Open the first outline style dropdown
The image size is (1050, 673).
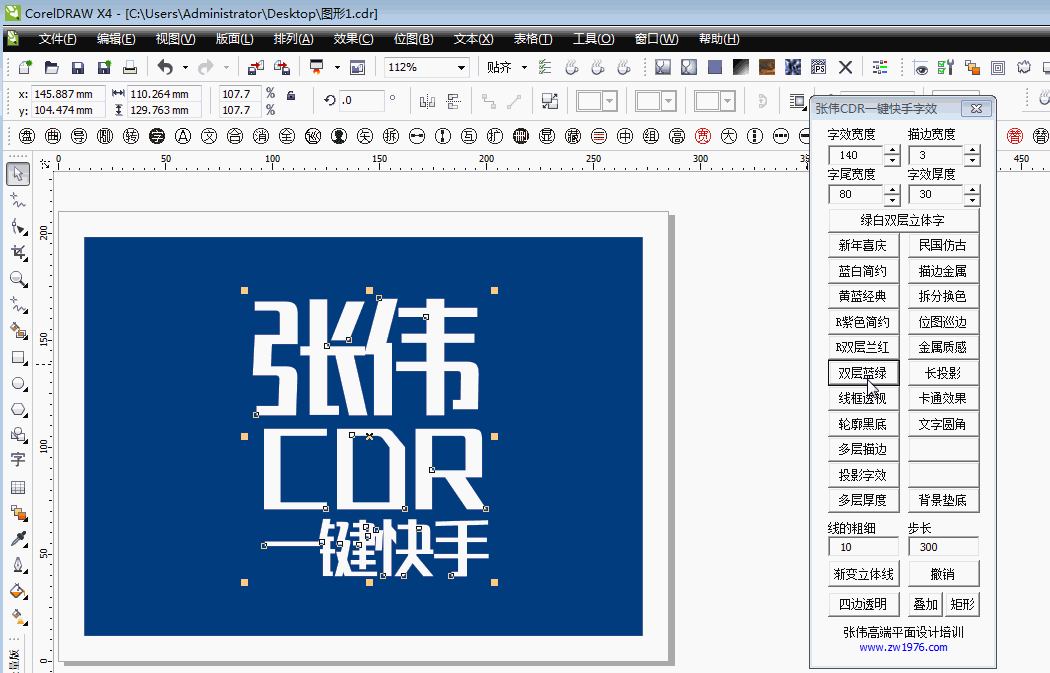[x=609, y=102]
